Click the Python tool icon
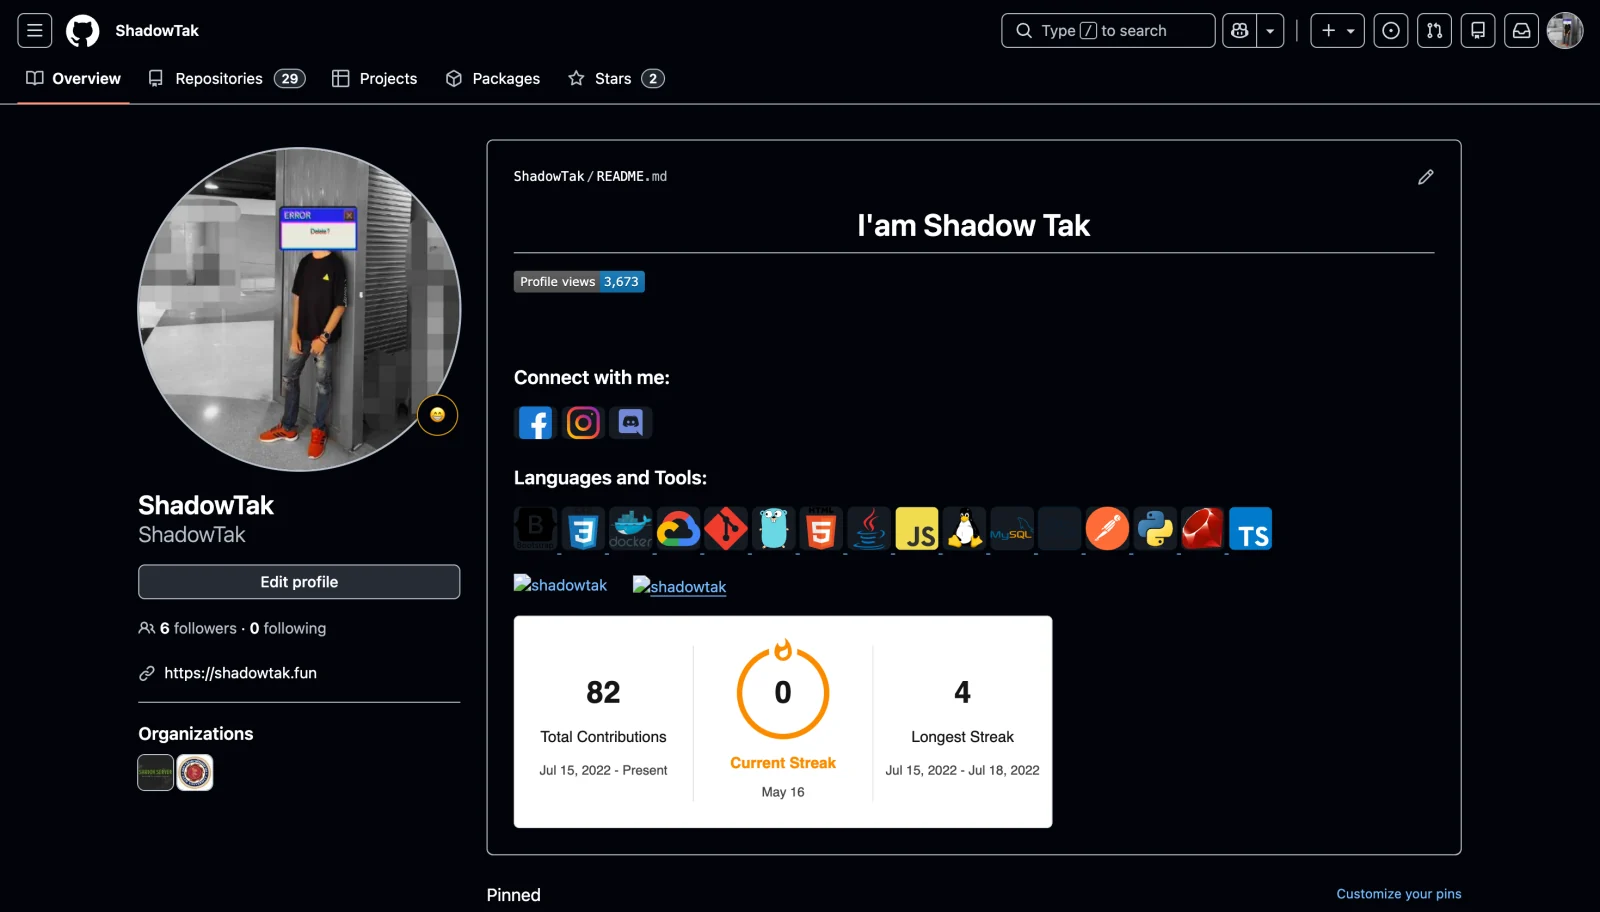 tap(1155, 529)
